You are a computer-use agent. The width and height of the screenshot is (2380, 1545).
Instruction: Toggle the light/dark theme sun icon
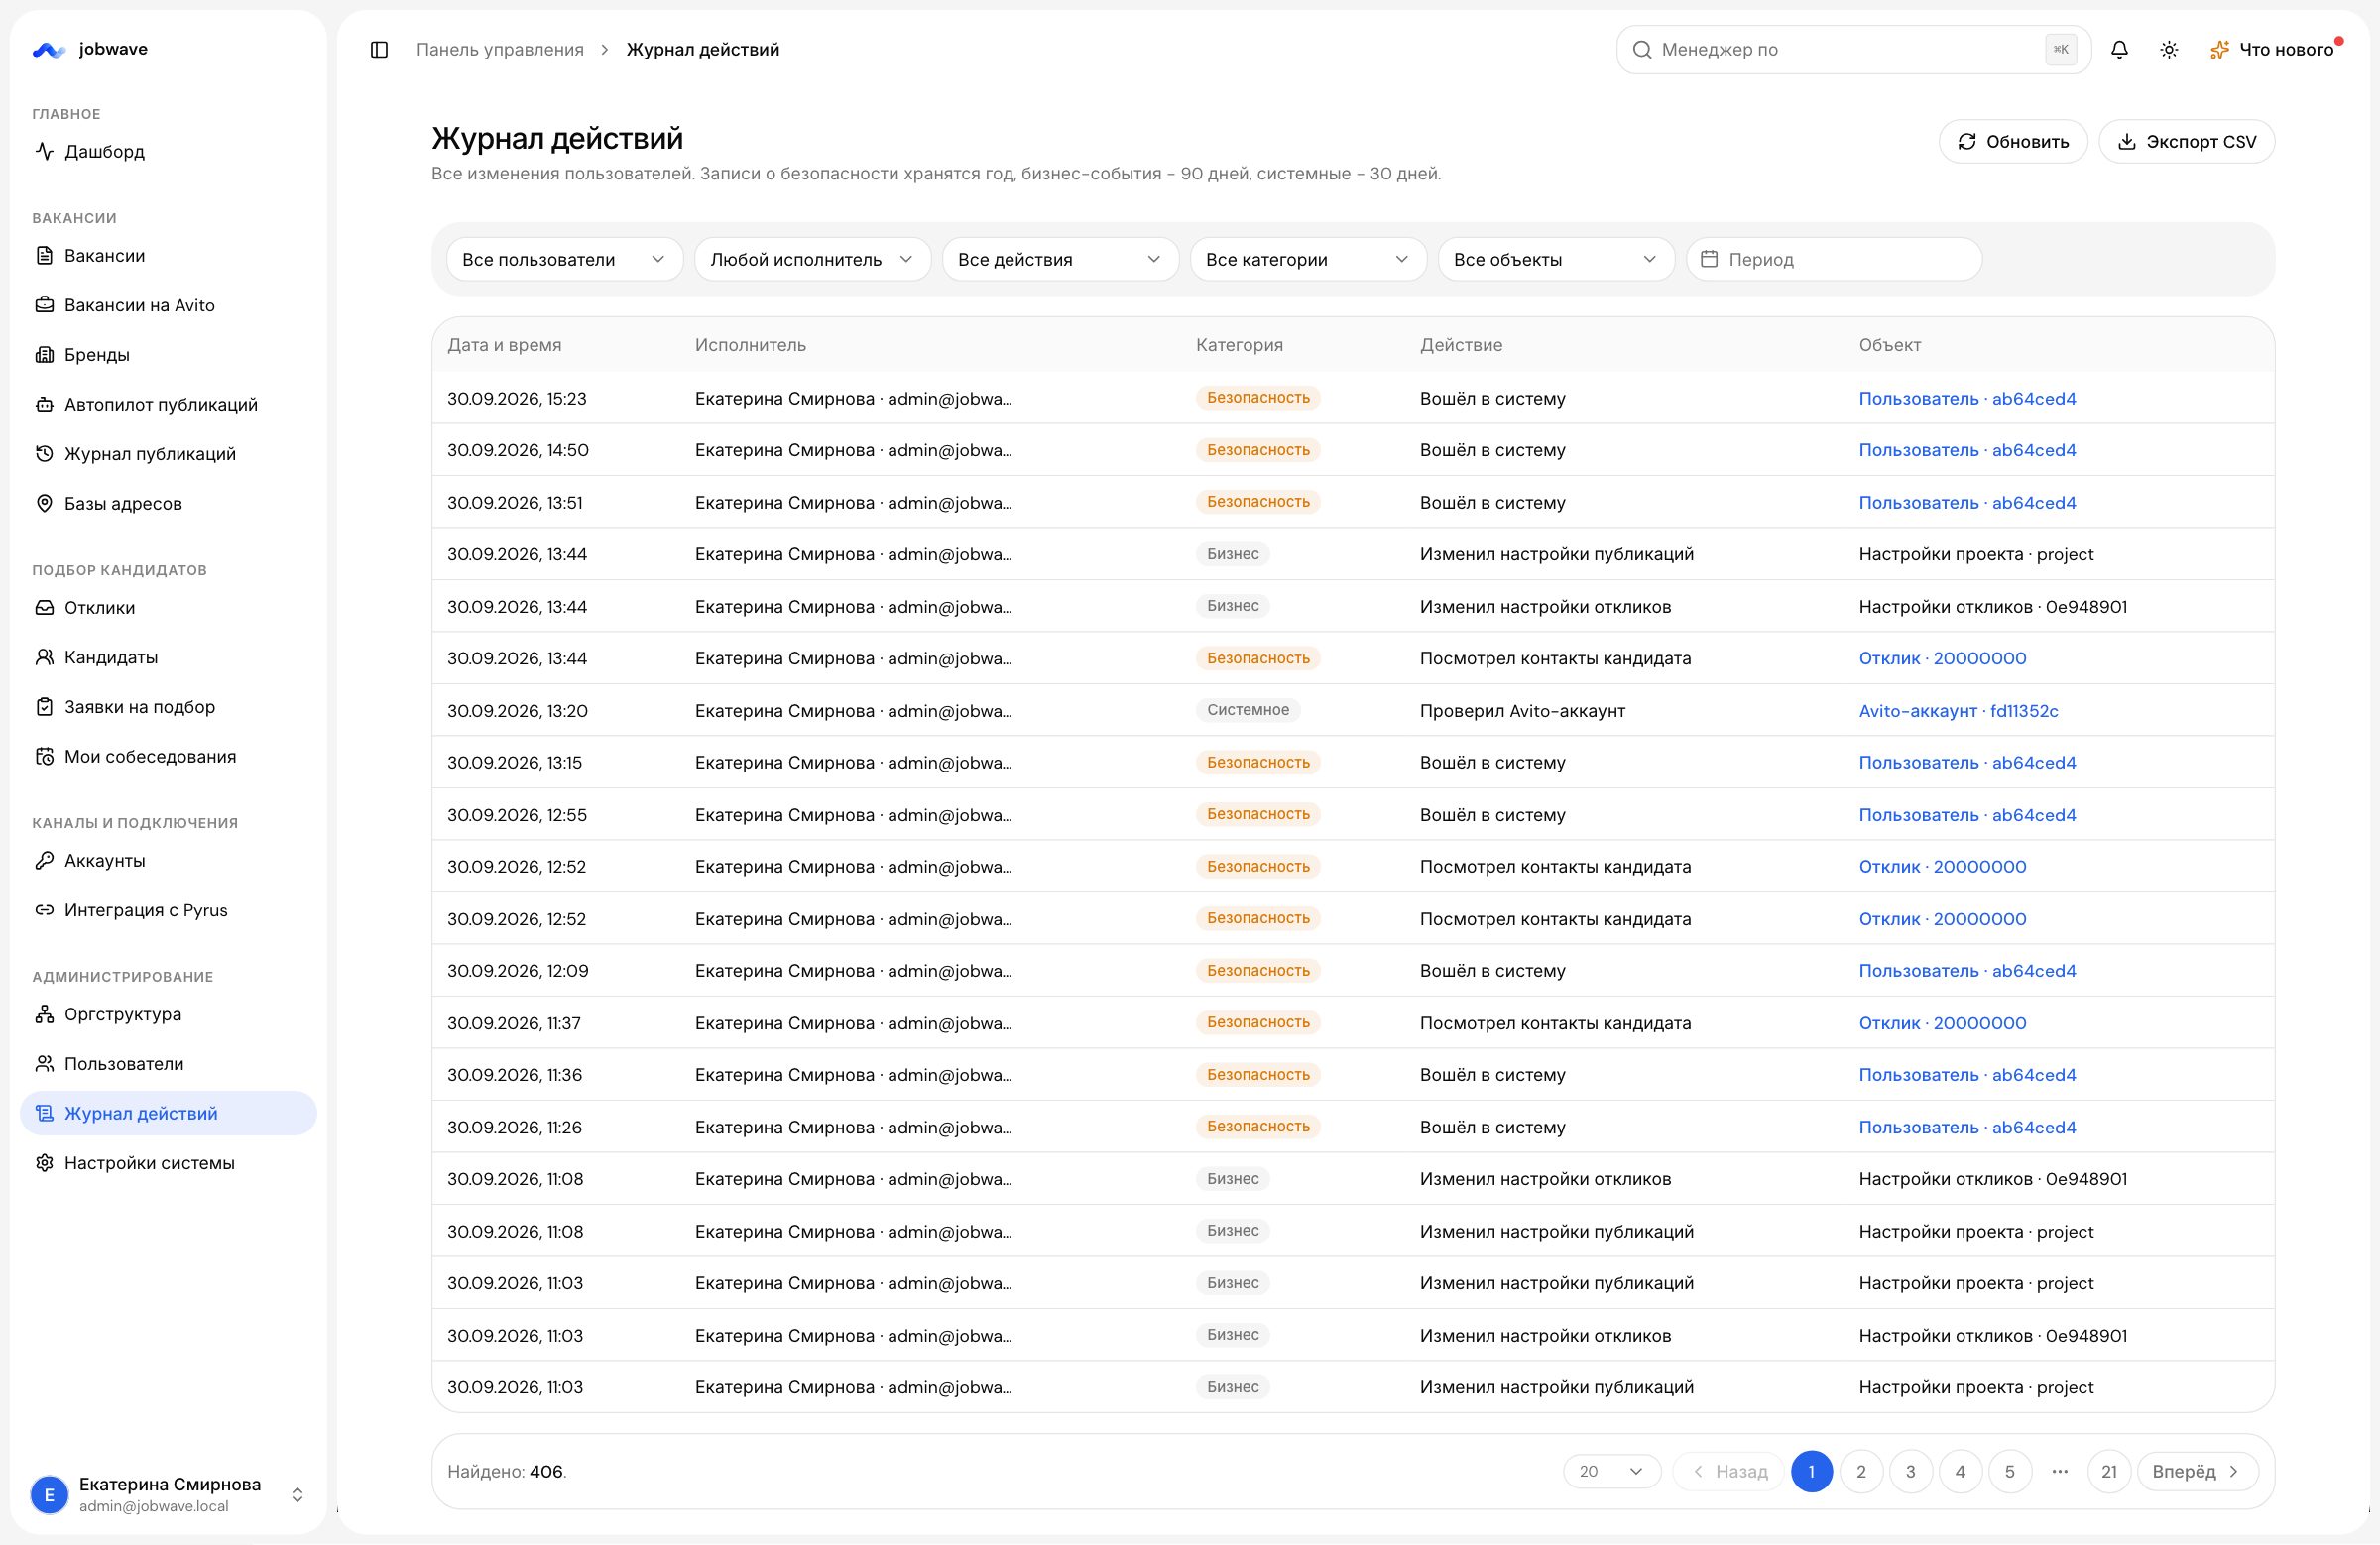[2169, 49]
